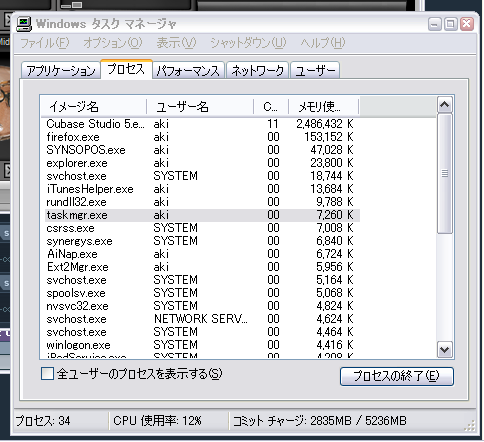Maximize the Task Manager window
The image size is (484, 442).
tap(450, 24)
